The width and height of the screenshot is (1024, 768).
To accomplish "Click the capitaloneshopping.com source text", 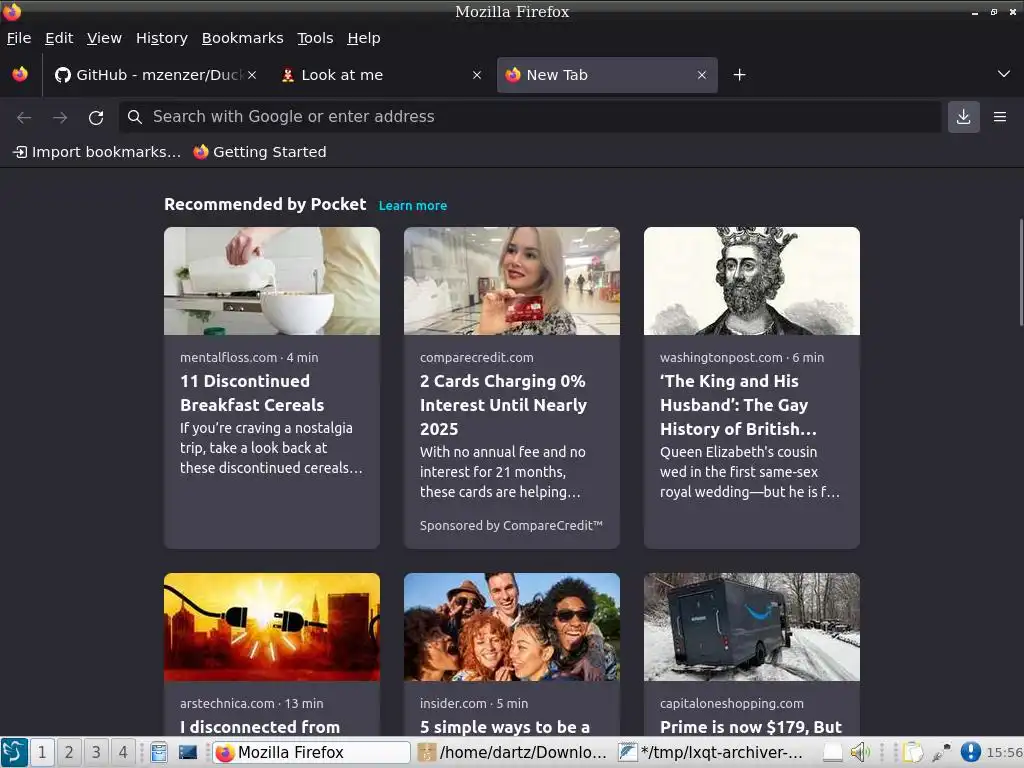I will [x=731, y=704].
